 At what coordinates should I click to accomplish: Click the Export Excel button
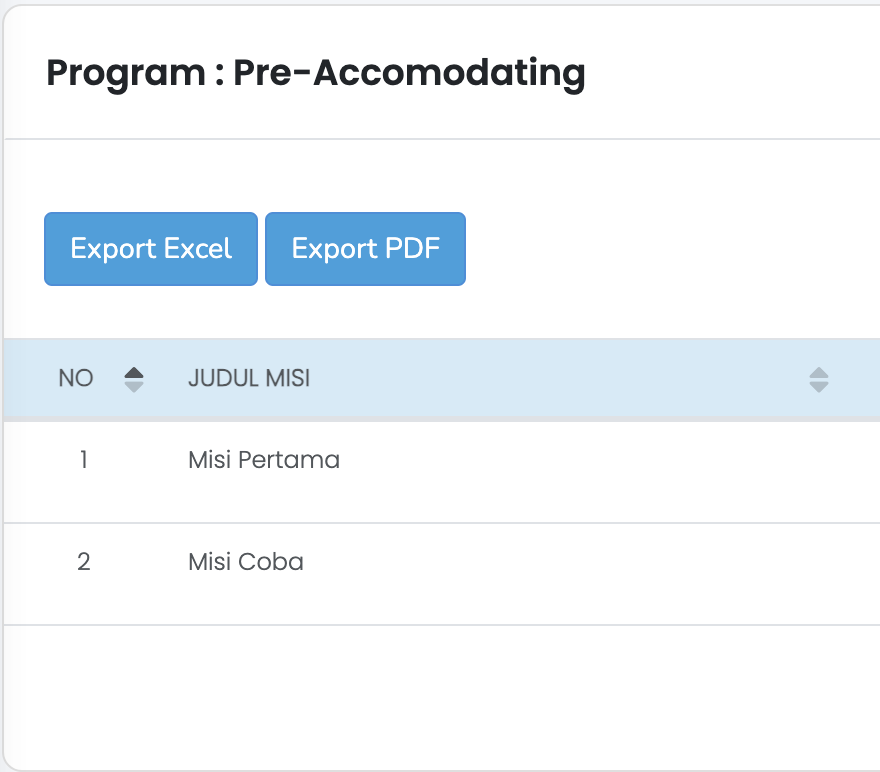[151, 249]
